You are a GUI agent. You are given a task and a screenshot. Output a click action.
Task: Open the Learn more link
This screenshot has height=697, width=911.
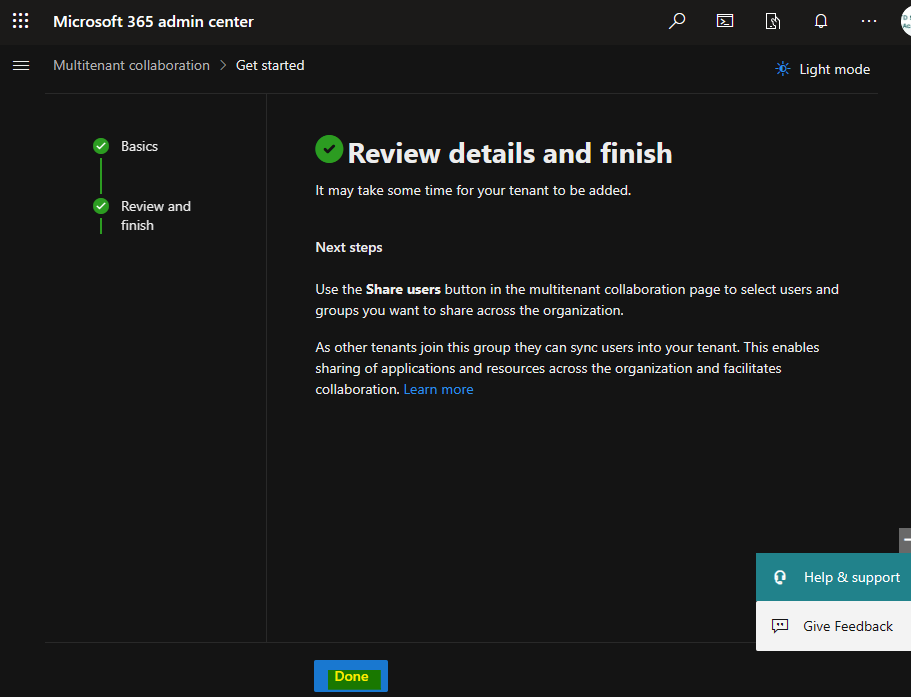[439, 389]
